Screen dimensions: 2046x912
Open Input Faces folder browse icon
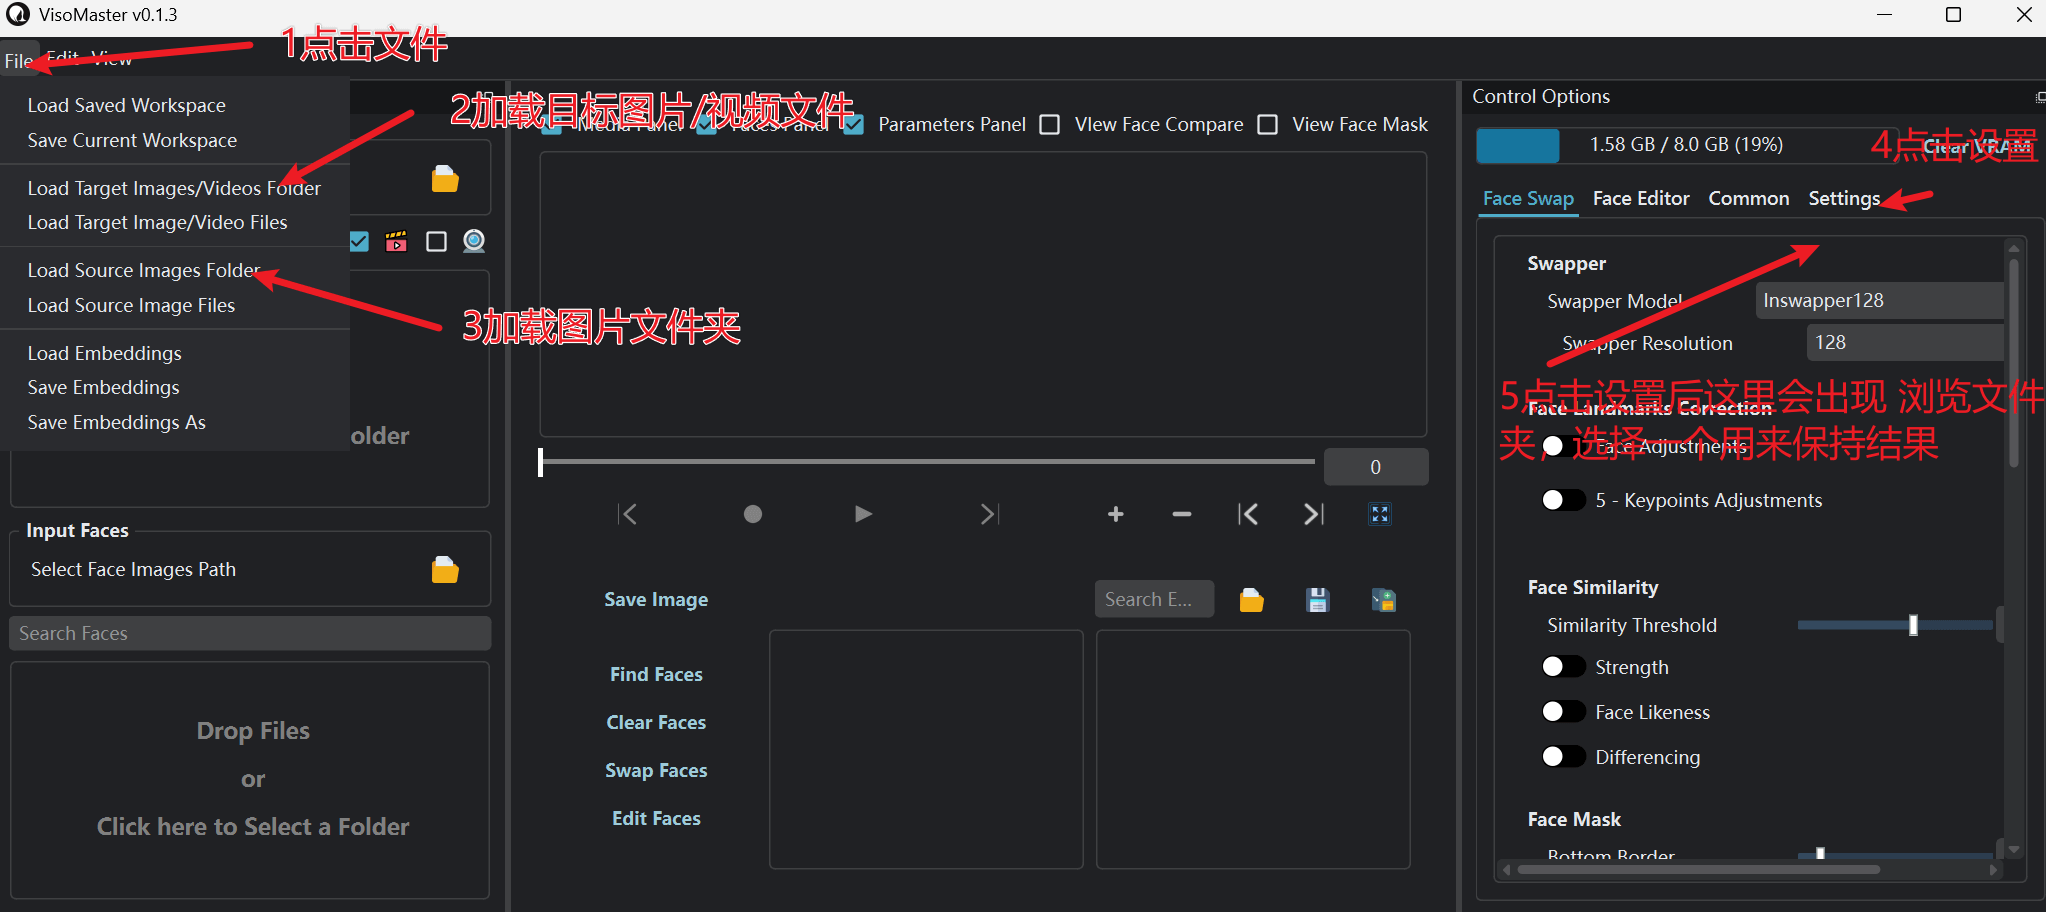[445, 569]
